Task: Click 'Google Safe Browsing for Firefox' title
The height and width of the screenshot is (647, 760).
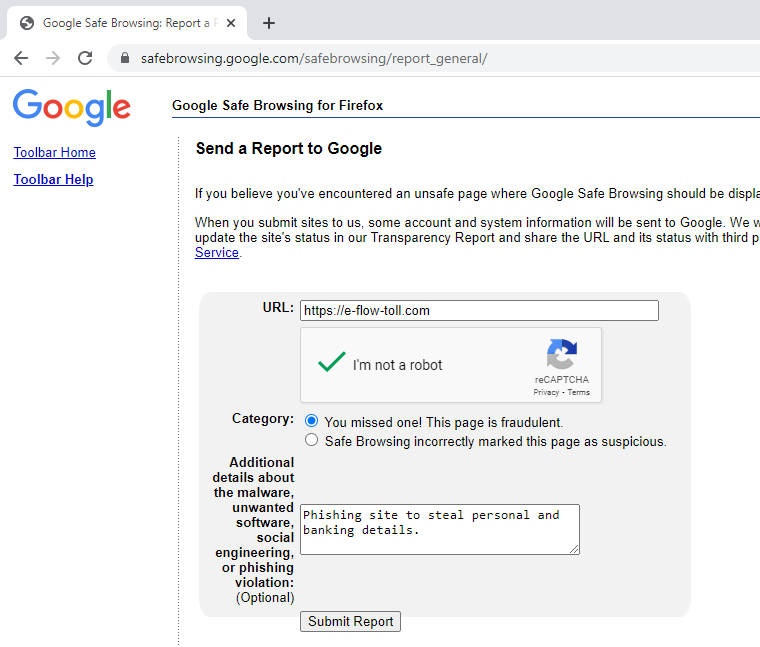Action: (x=278, y=105)
